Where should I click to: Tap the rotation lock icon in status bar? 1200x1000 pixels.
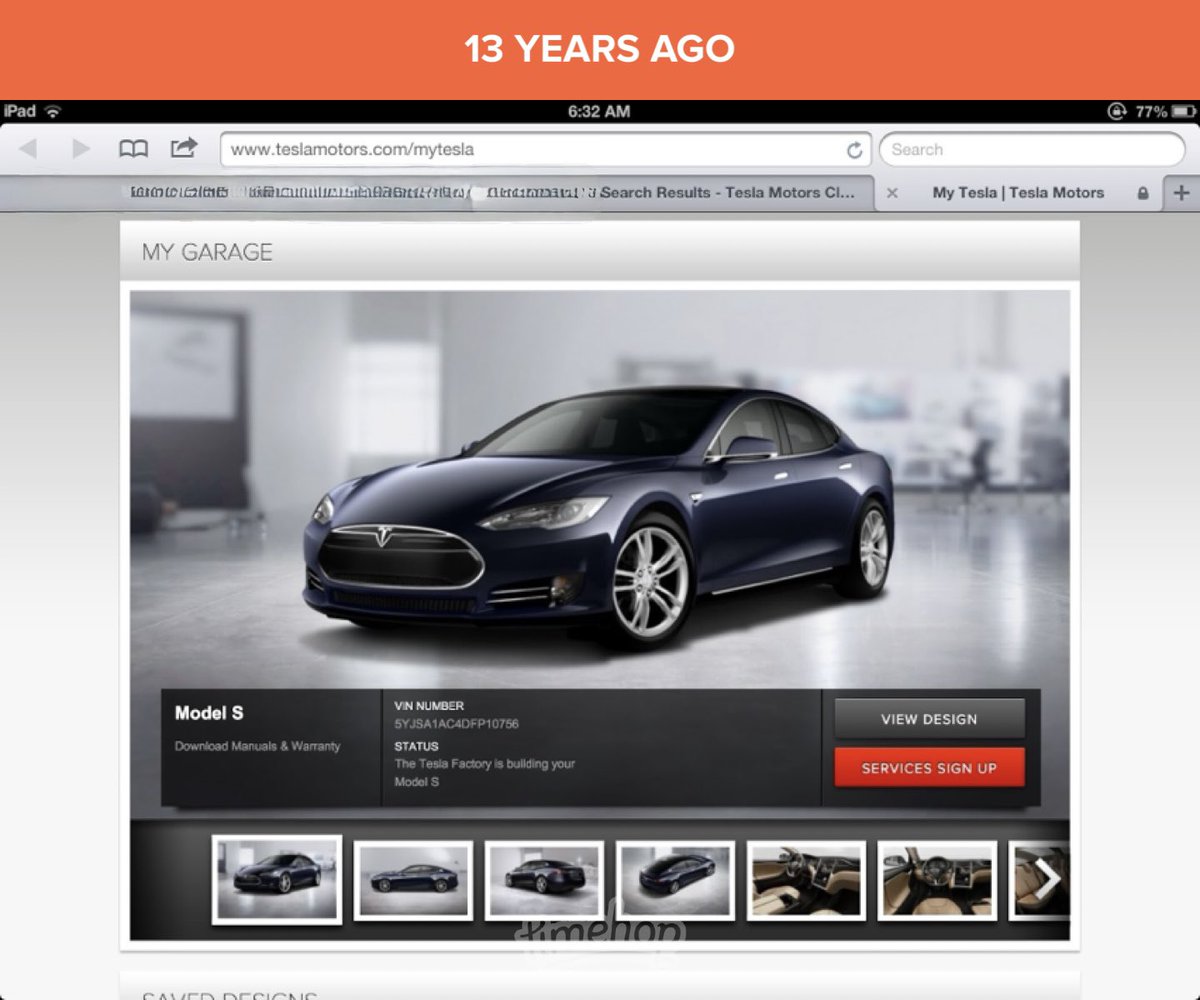1117,111
